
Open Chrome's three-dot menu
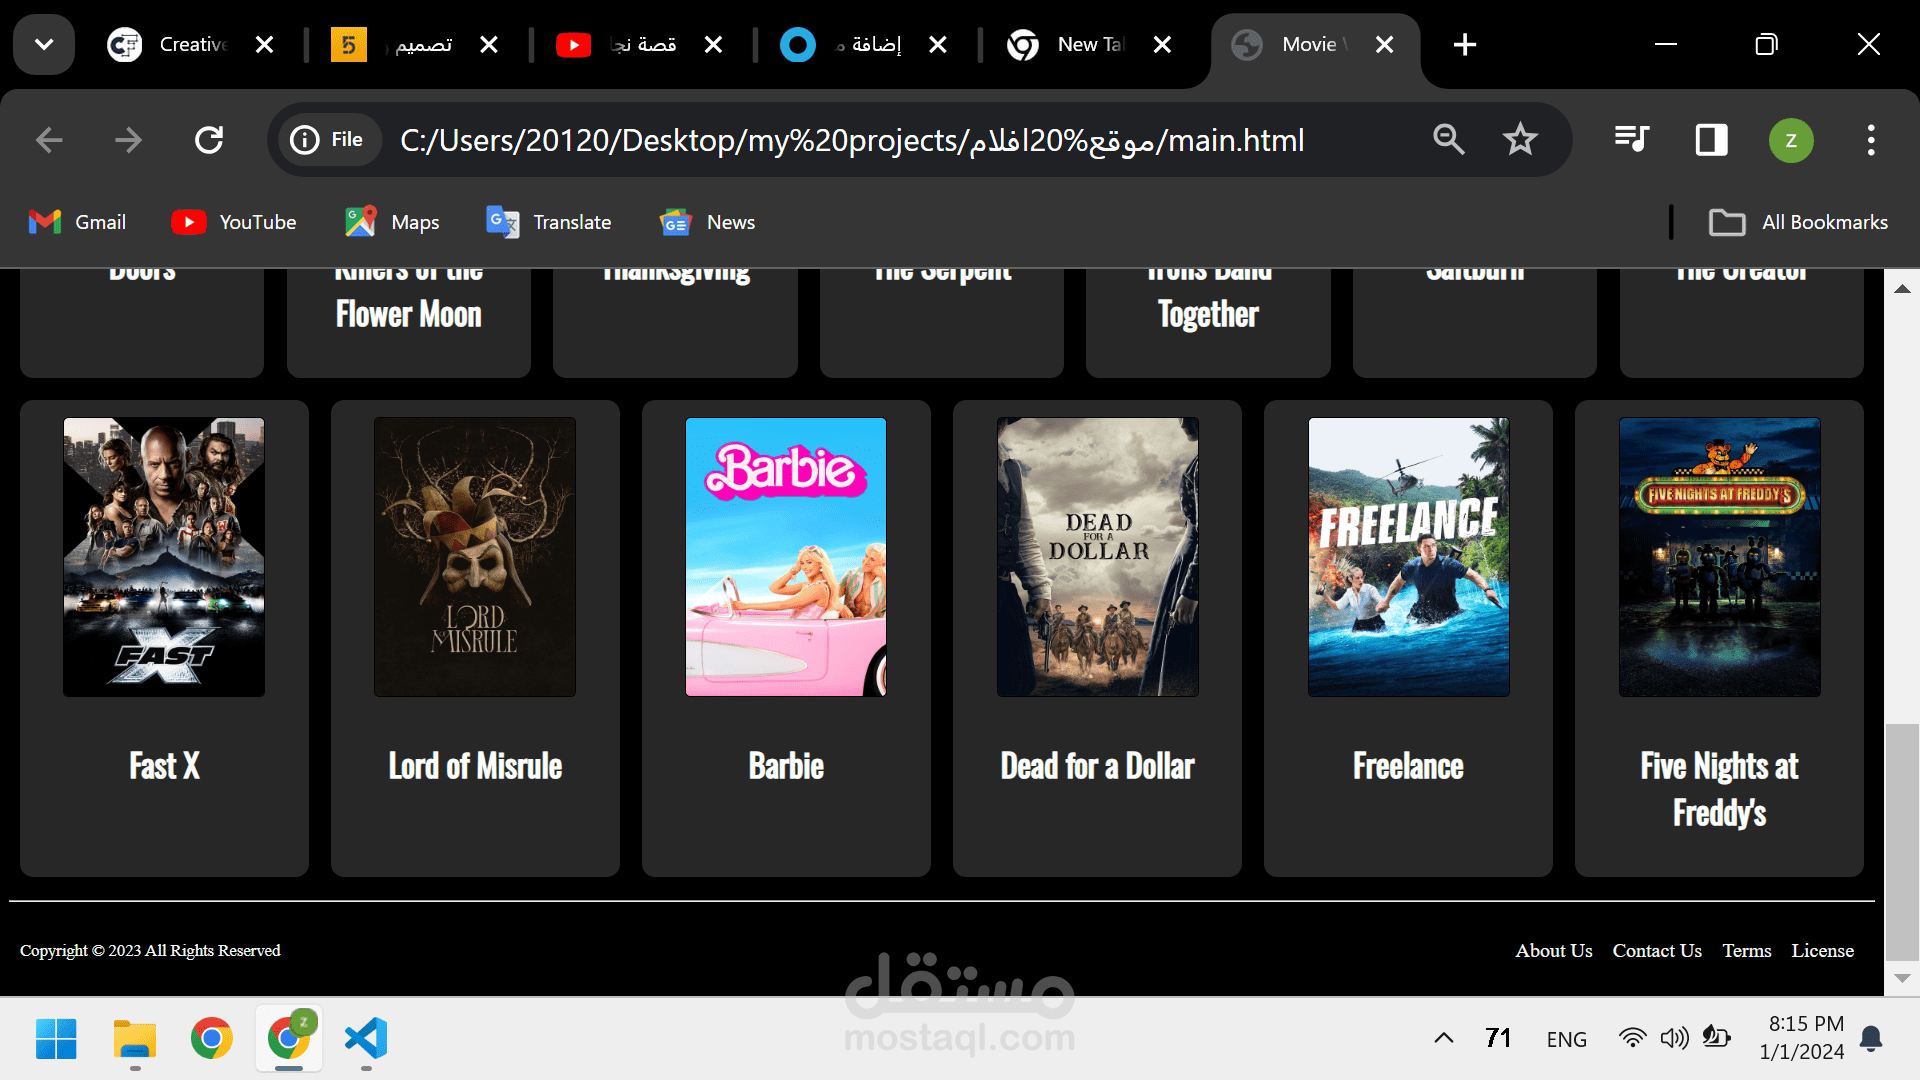[1871, 140]
